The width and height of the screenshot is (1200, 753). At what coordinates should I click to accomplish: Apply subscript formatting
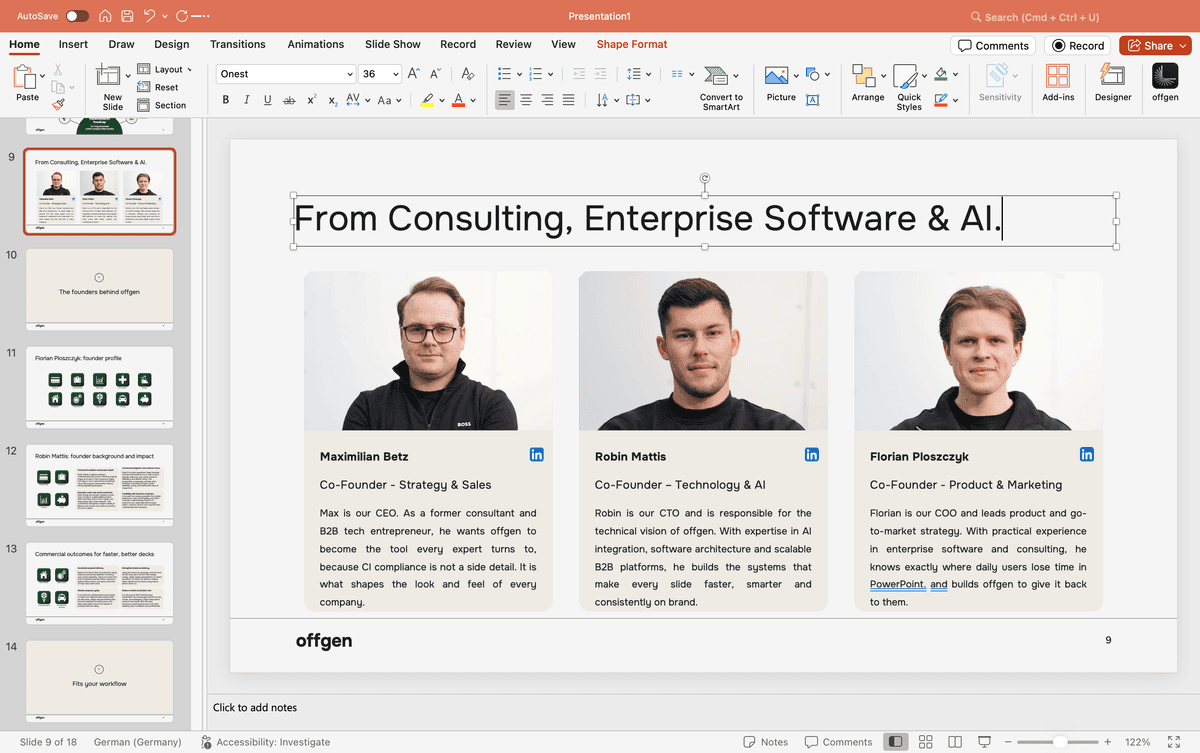tap(332, 100)
